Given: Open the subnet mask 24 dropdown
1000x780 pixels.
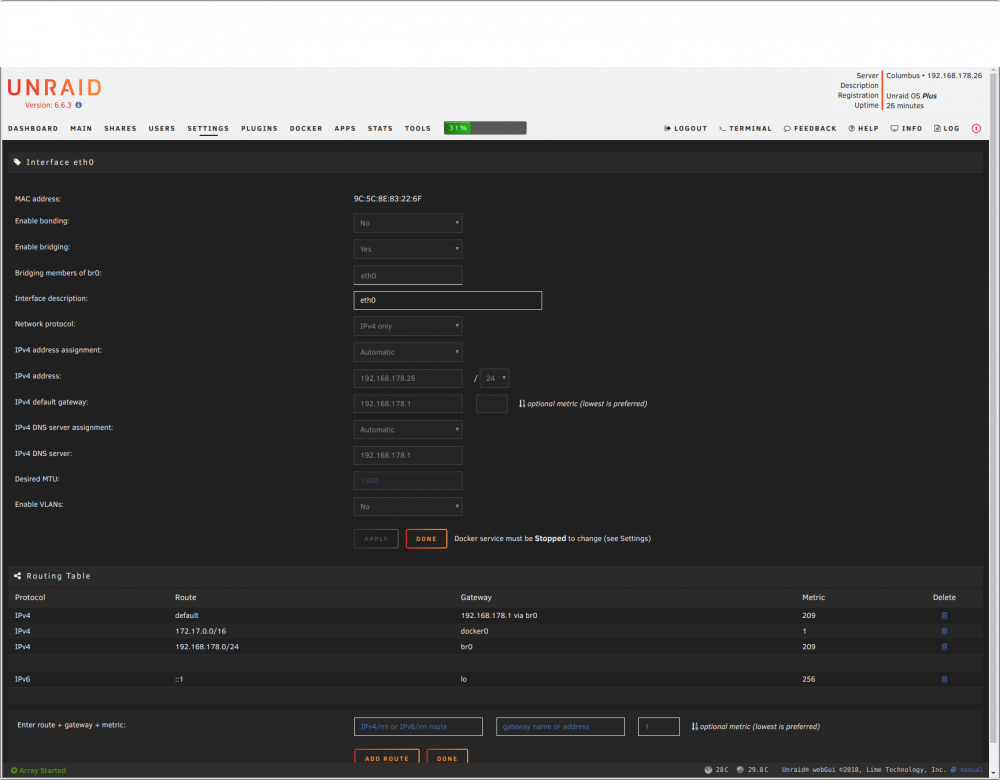Looking at the screenshot, I should pyautogui.click(x=494, y=378).
